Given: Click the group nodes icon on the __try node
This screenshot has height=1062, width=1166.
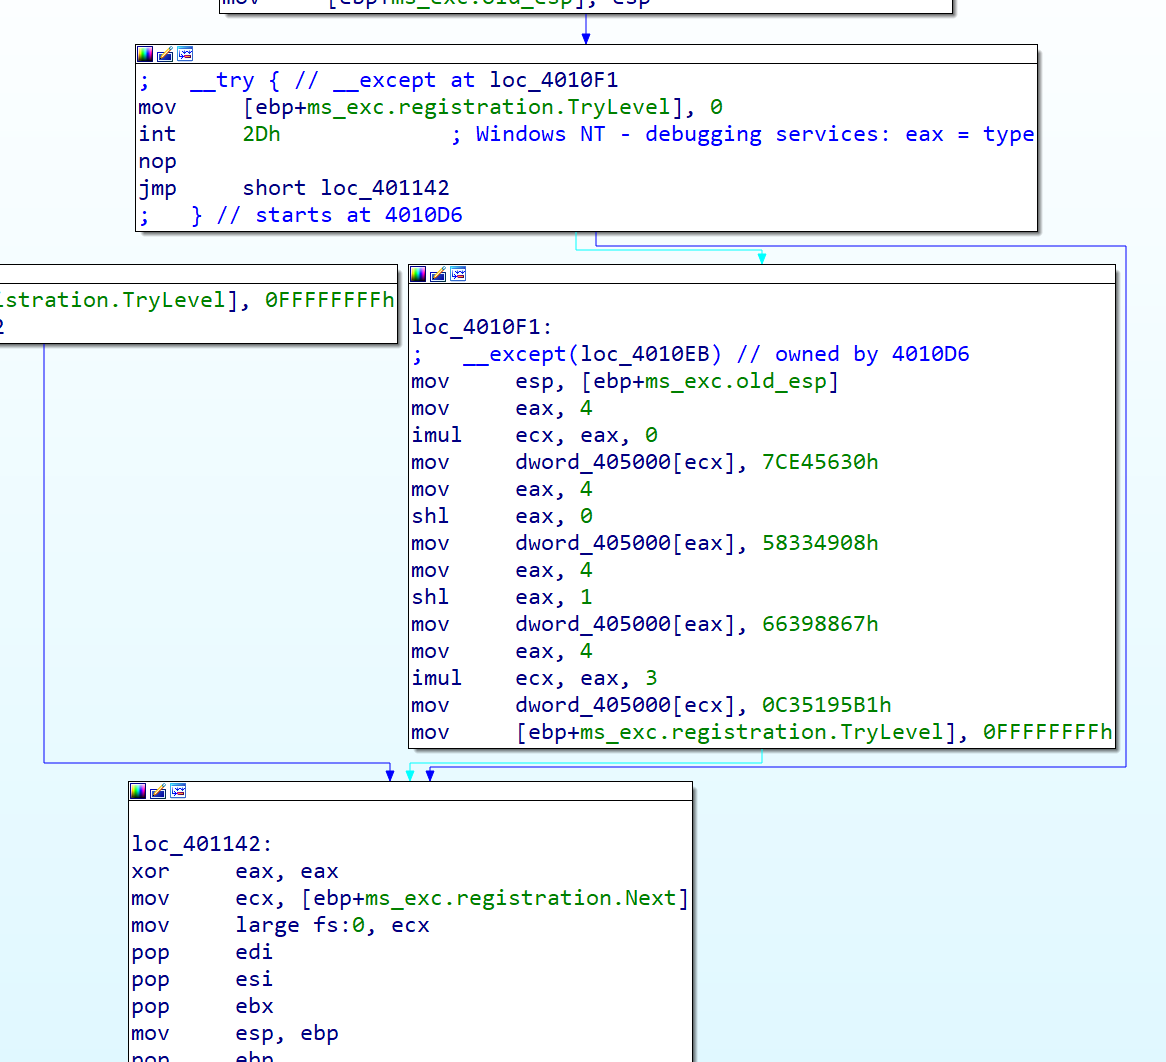Looking at the screenshot, I should tap(185, 54).
